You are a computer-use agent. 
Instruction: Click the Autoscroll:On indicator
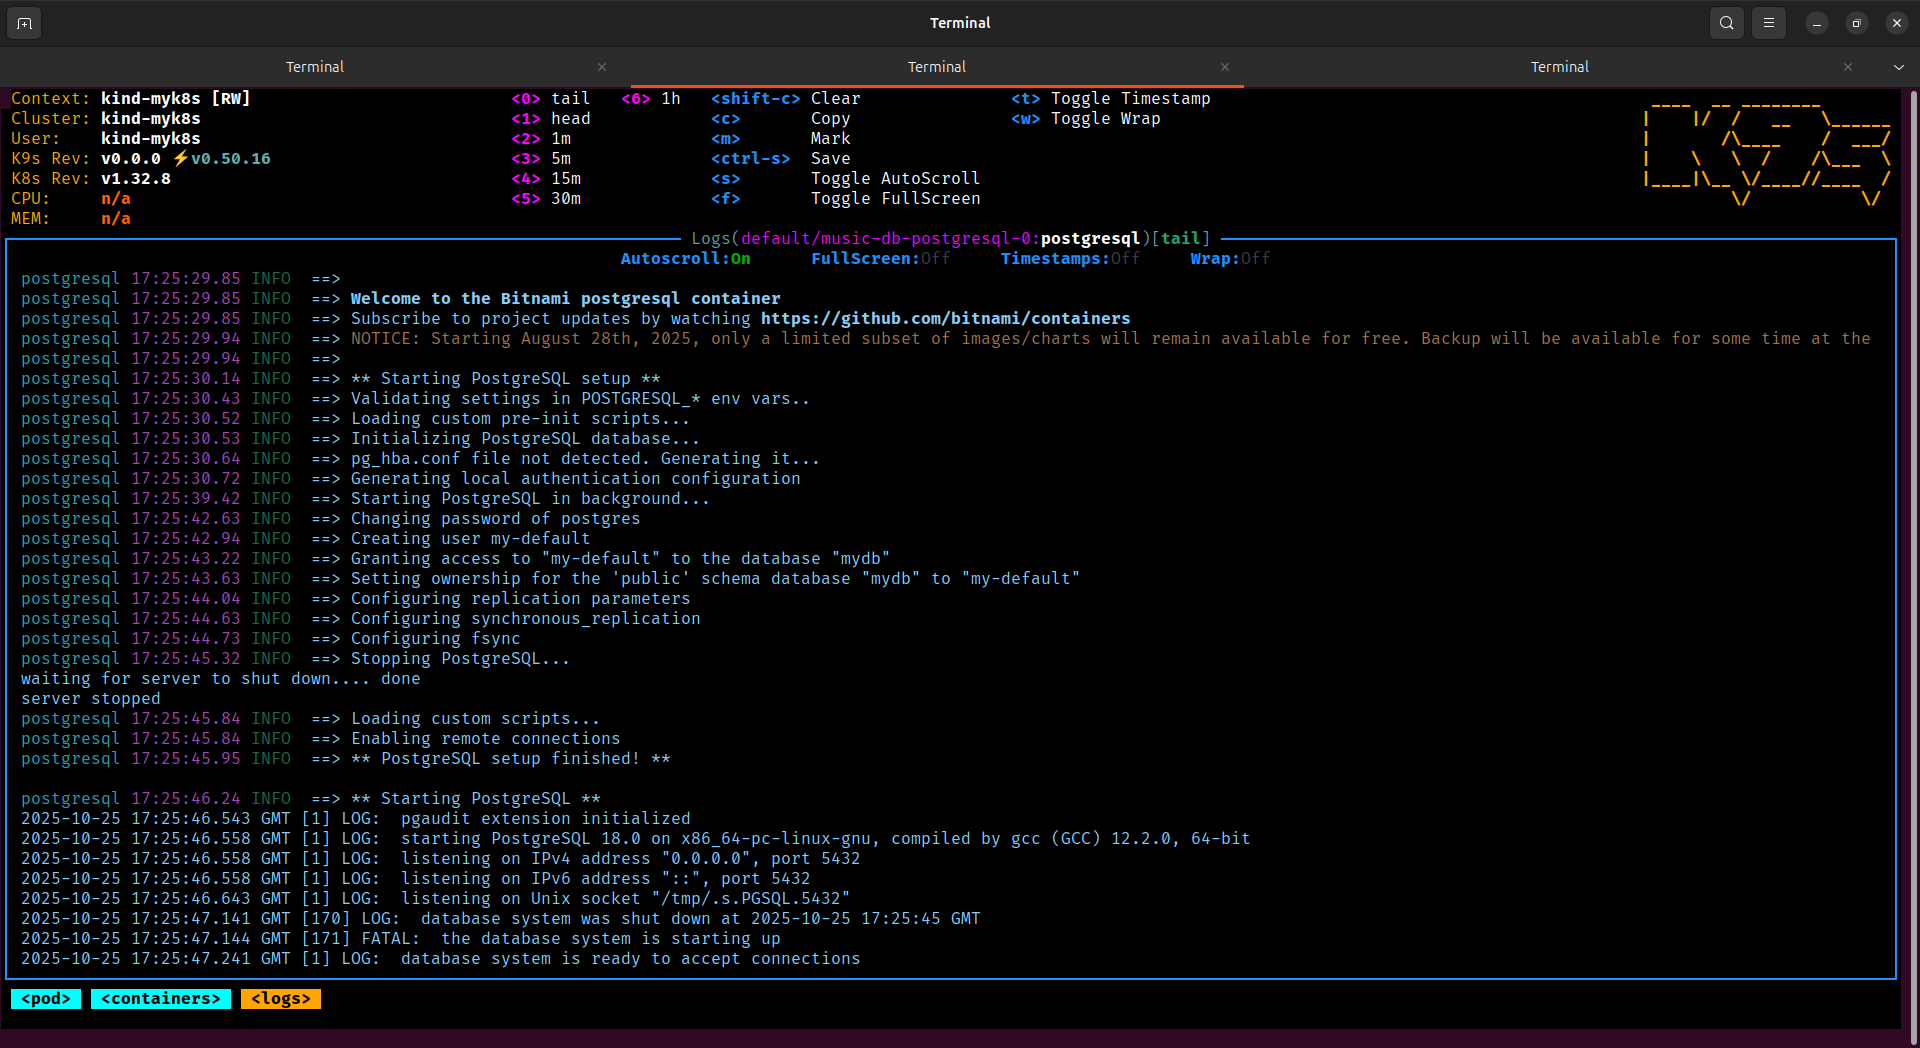click(x=685, y=259)
